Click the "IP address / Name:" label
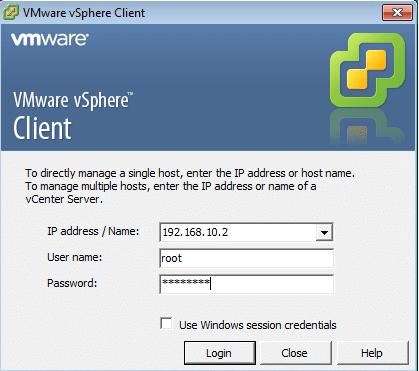 pos(93,231)
